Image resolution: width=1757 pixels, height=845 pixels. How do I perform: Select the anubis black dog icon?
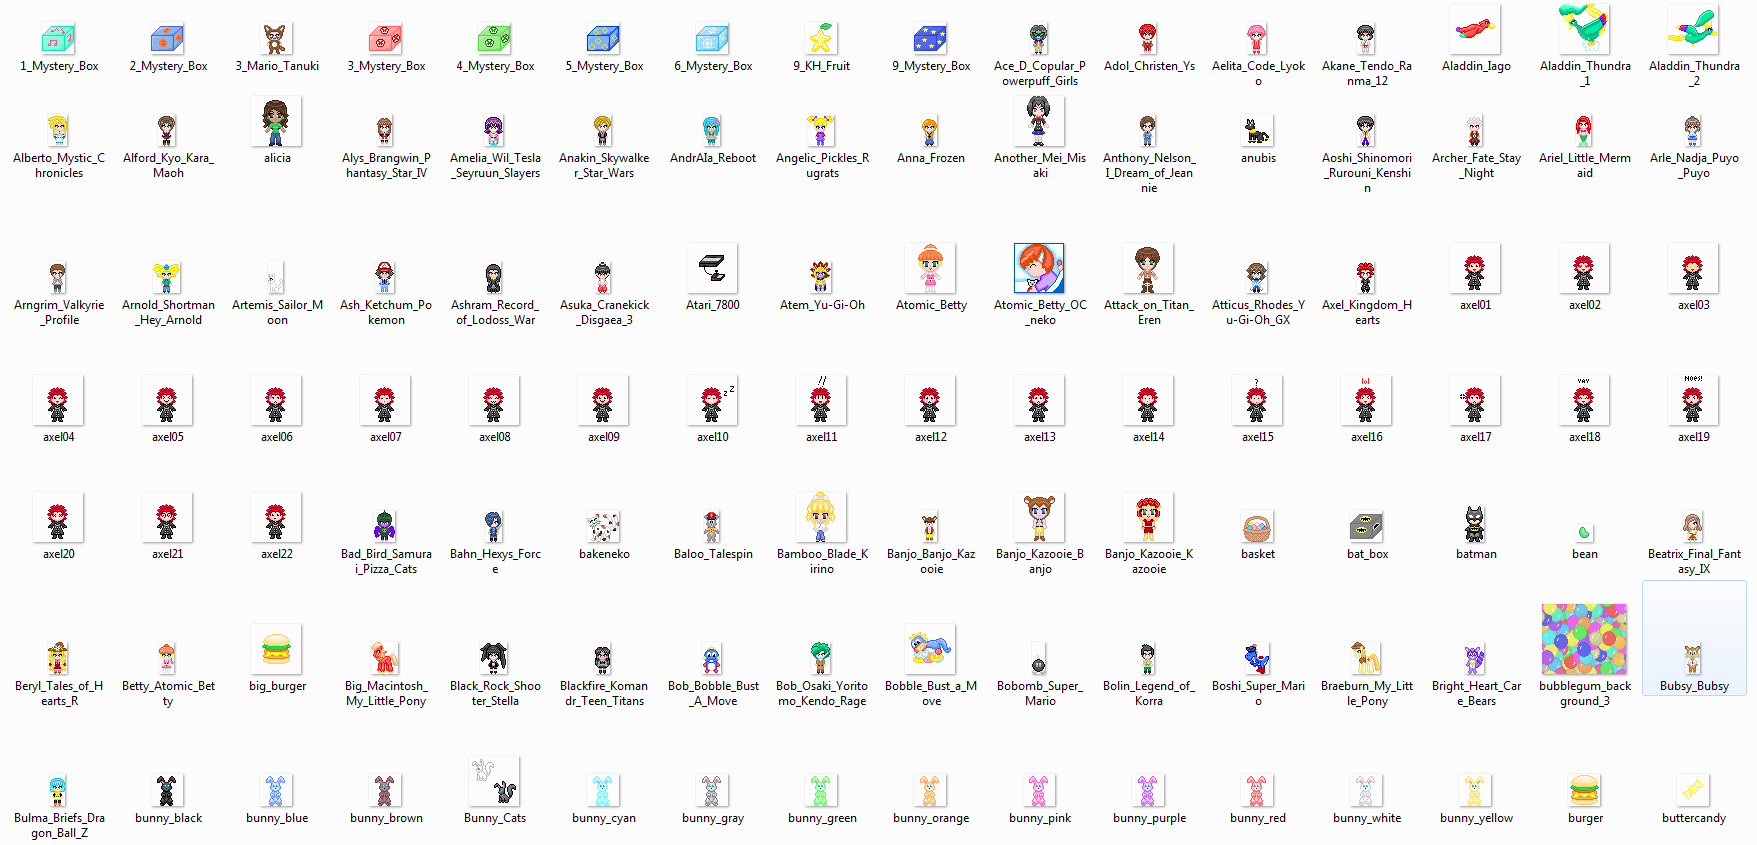tap(1257, 131)
